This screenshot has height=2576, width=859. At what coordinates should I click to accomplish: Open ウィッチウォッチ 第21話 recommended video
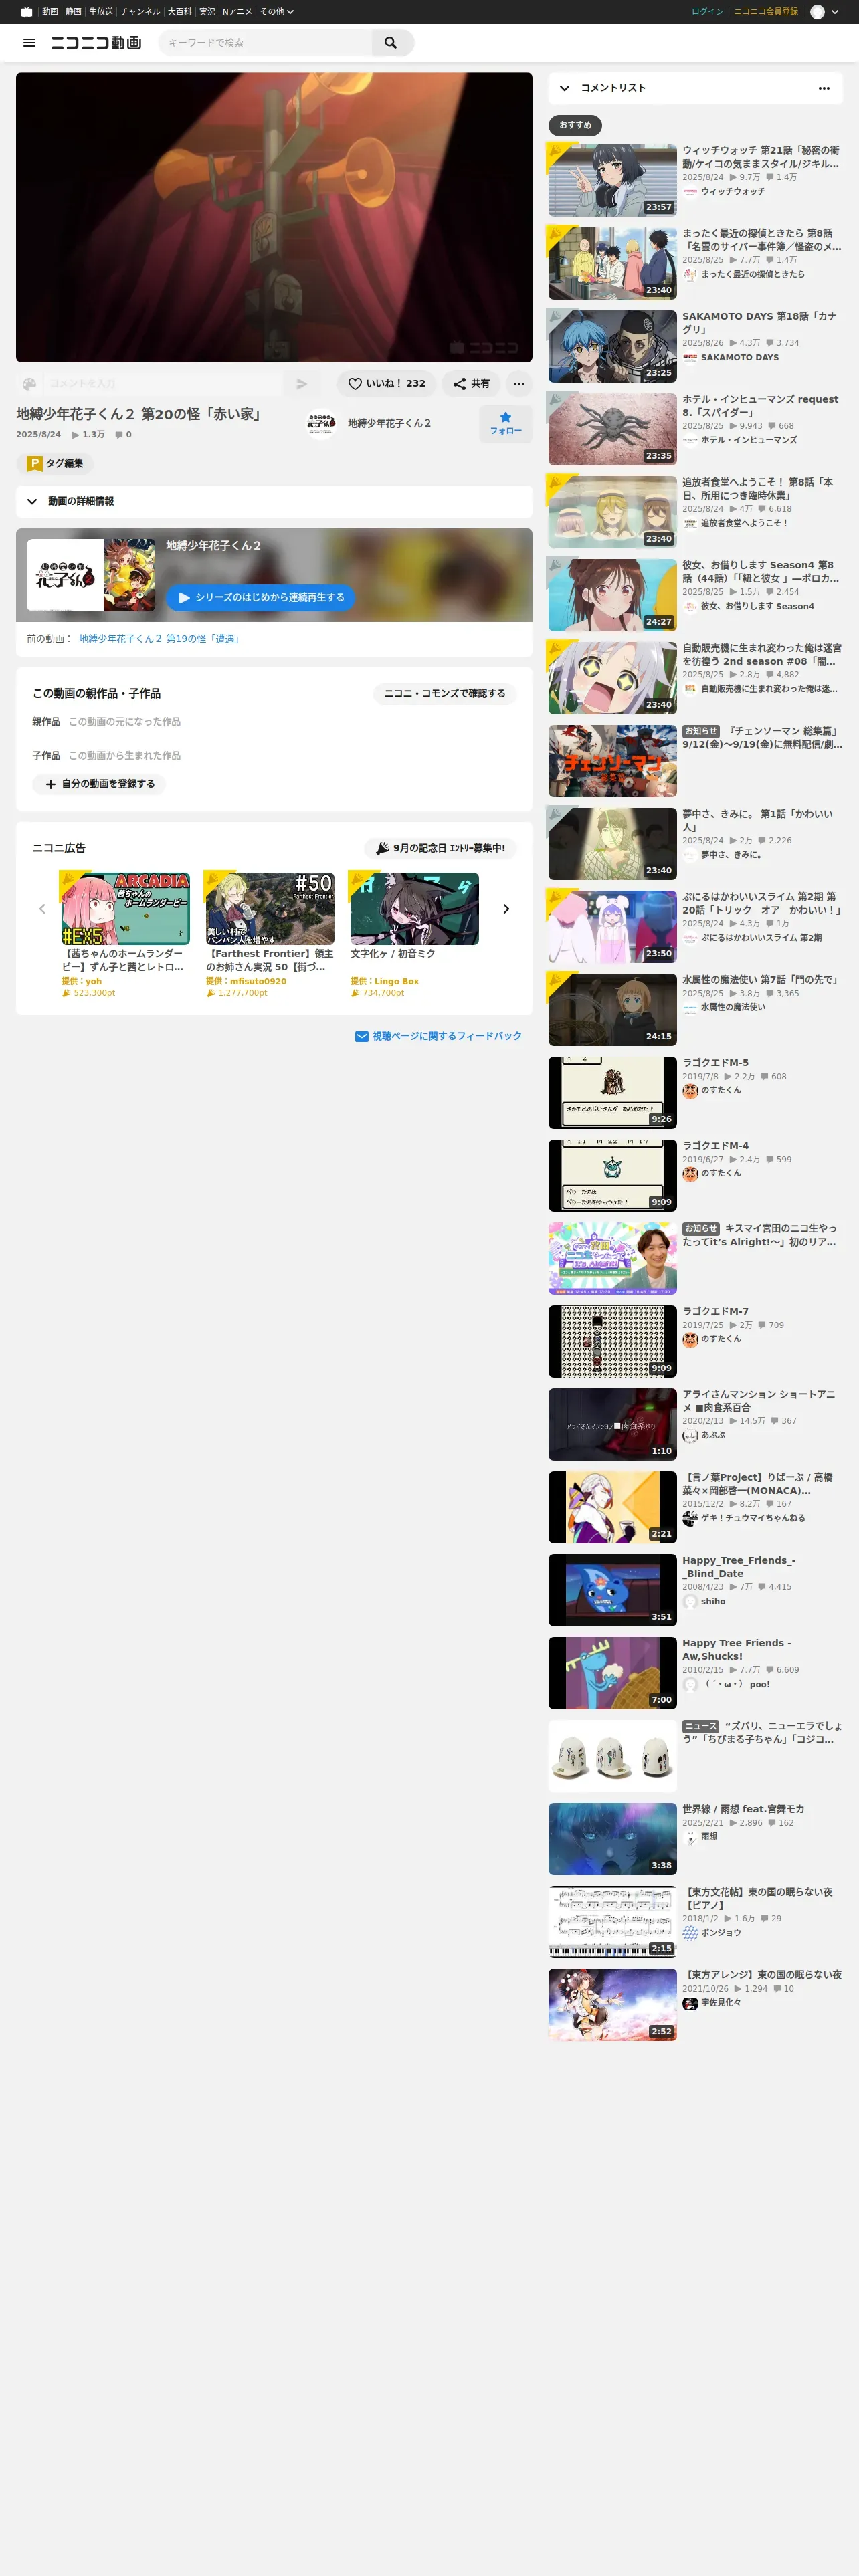[612, 181]
